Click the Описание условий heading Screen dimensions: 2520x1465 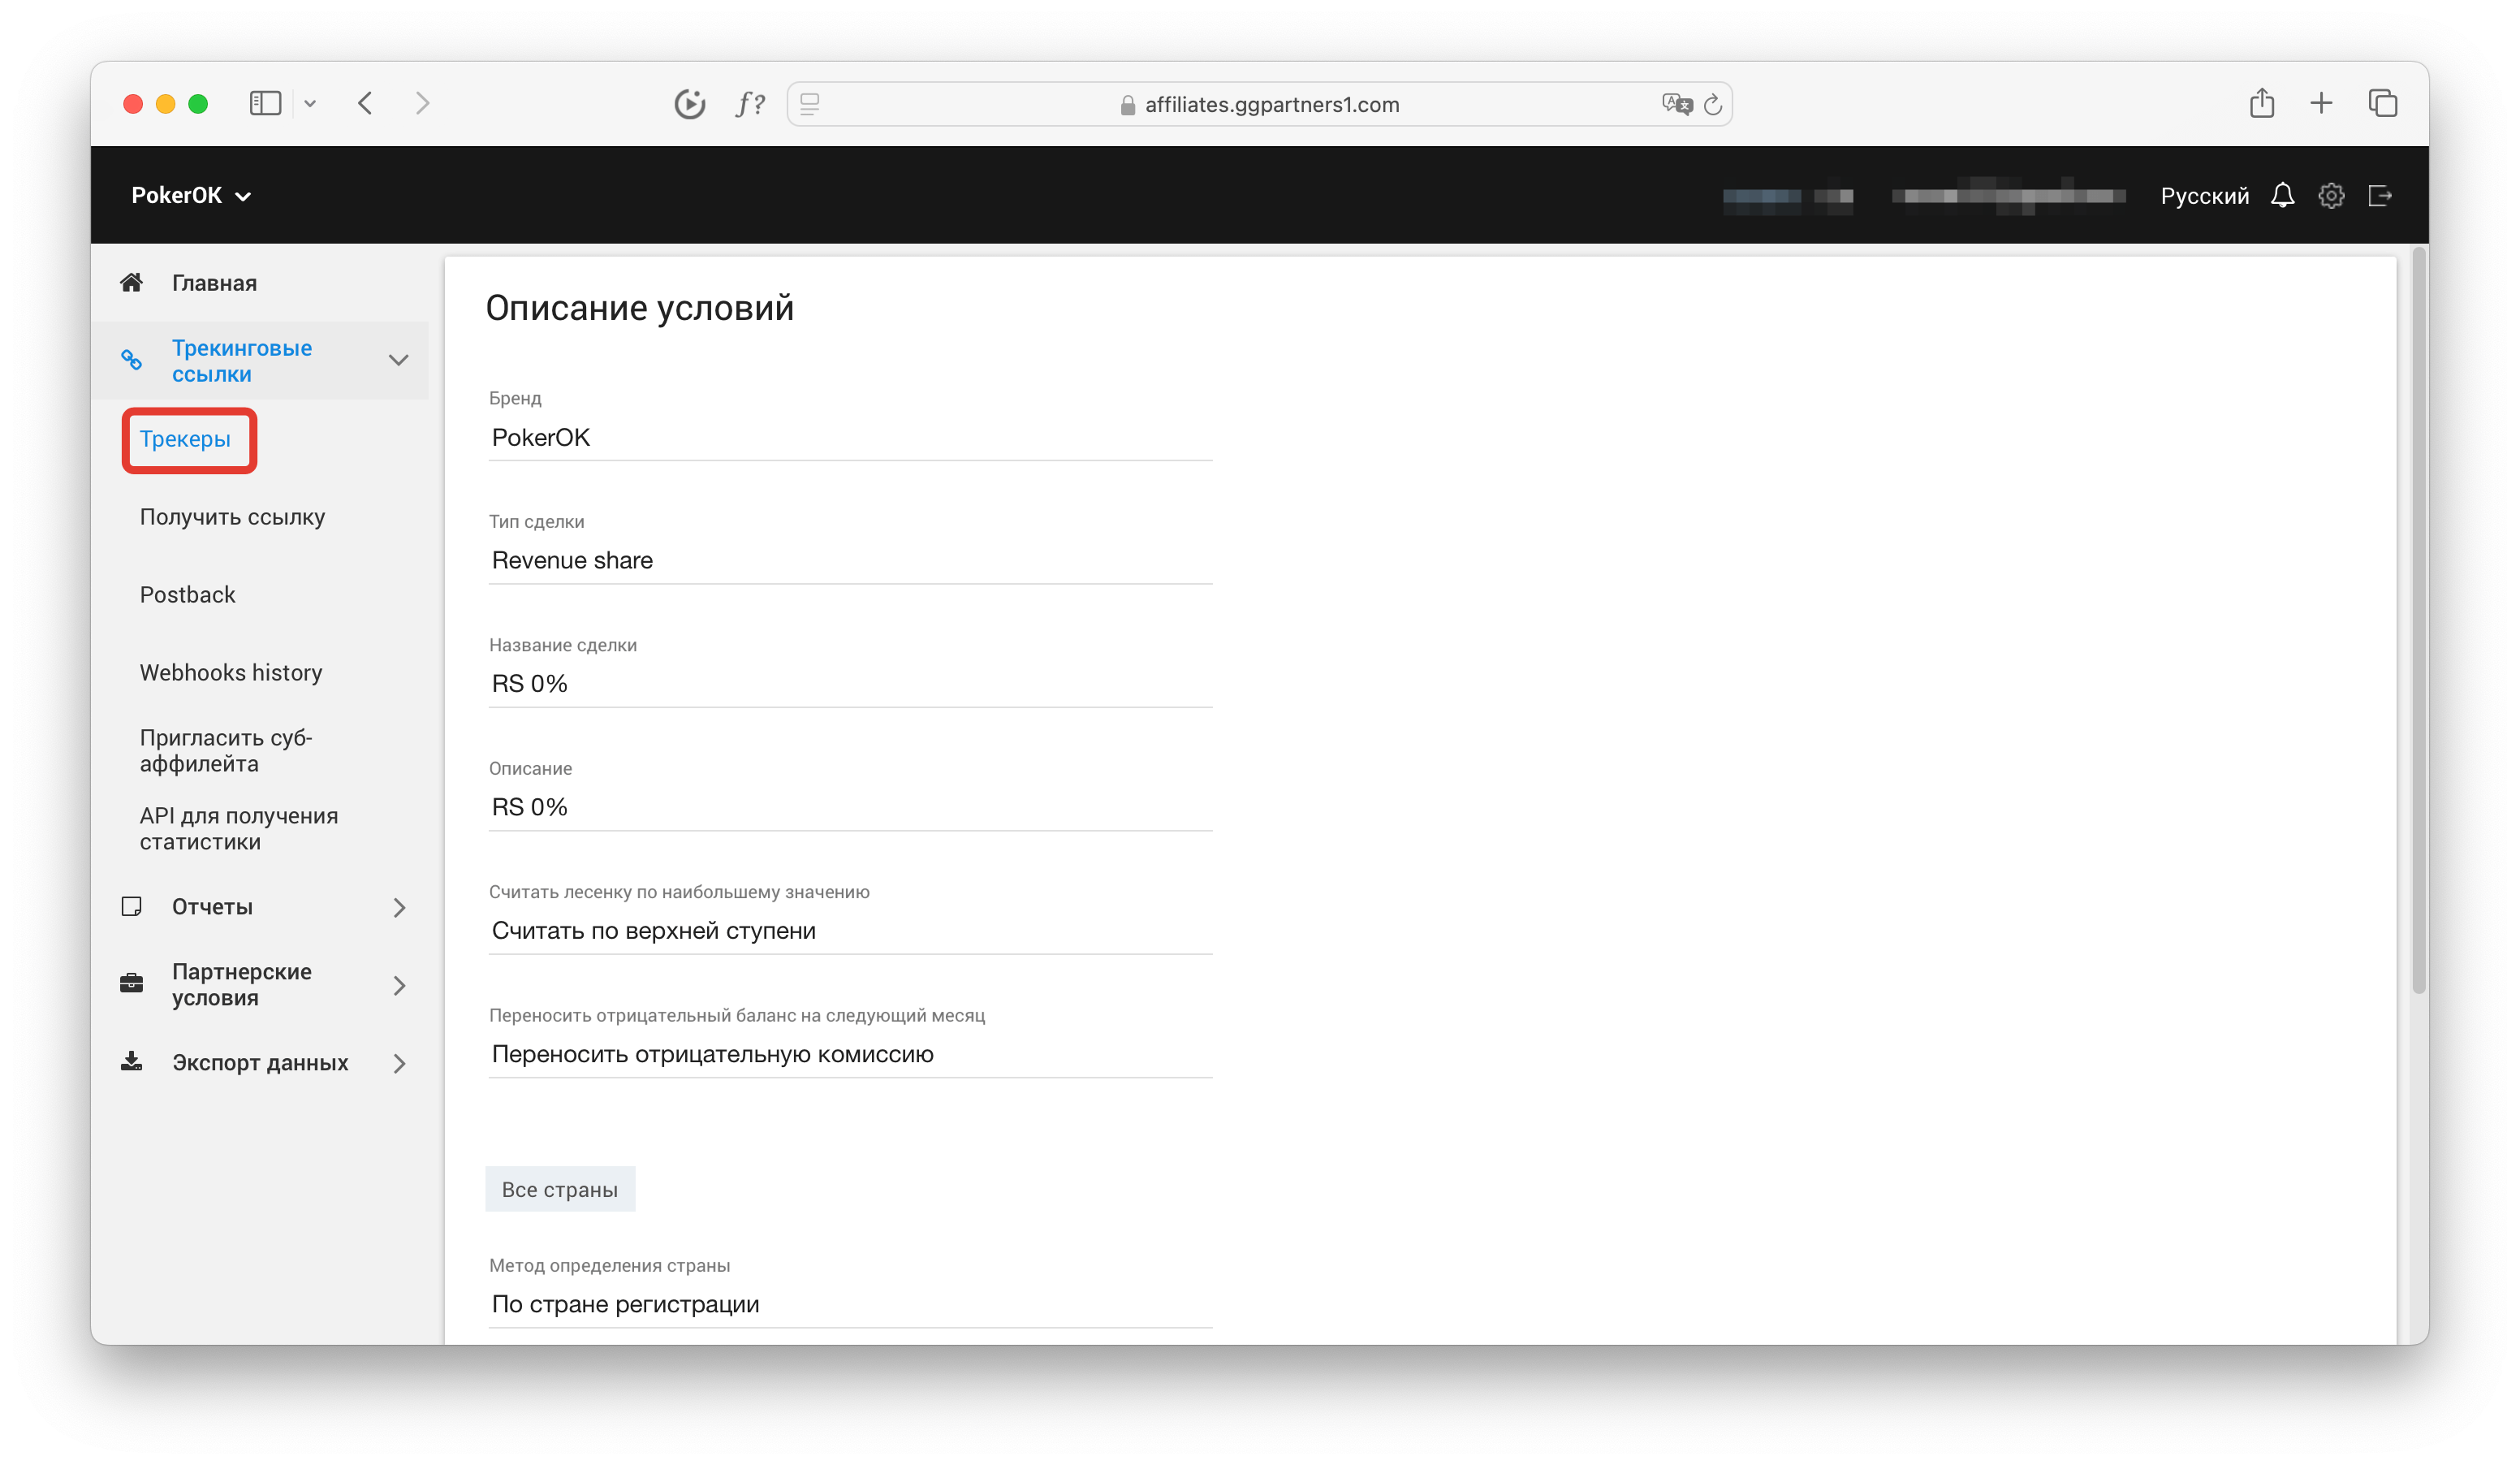pos(639,308)
